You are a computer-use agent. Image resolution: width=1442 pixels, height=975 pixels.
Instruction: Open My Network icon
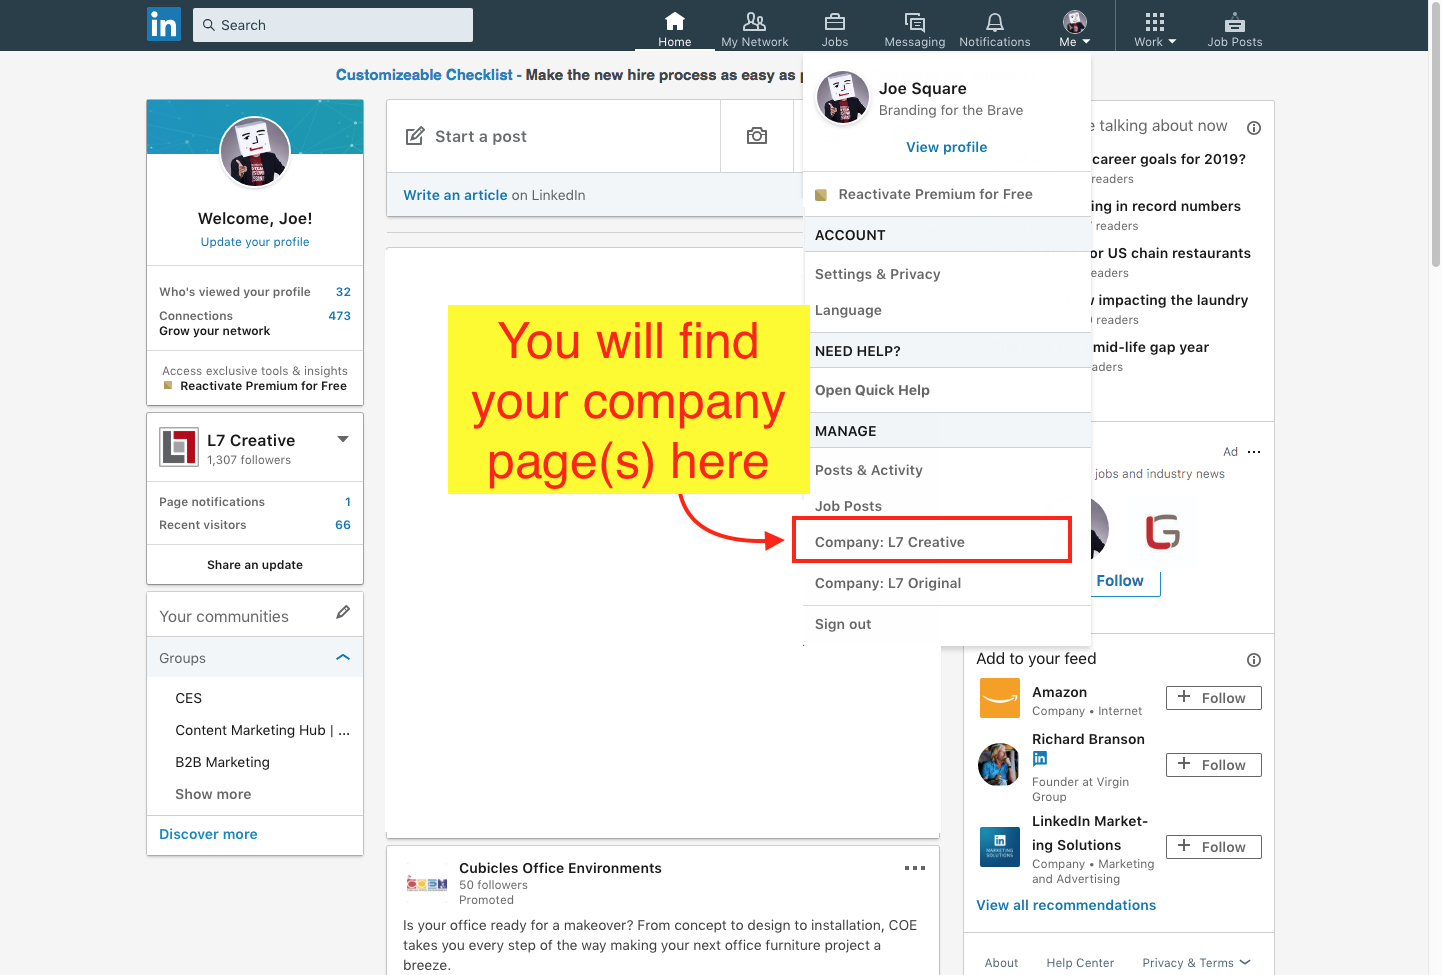[x=755, y=28]
